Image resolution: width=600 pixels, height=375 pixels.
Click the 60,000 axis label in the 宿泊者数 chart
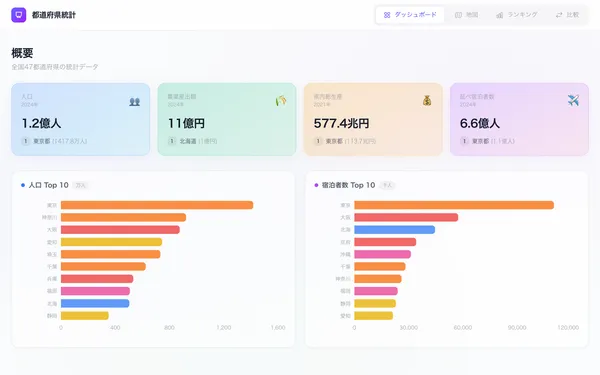point(463,328)
